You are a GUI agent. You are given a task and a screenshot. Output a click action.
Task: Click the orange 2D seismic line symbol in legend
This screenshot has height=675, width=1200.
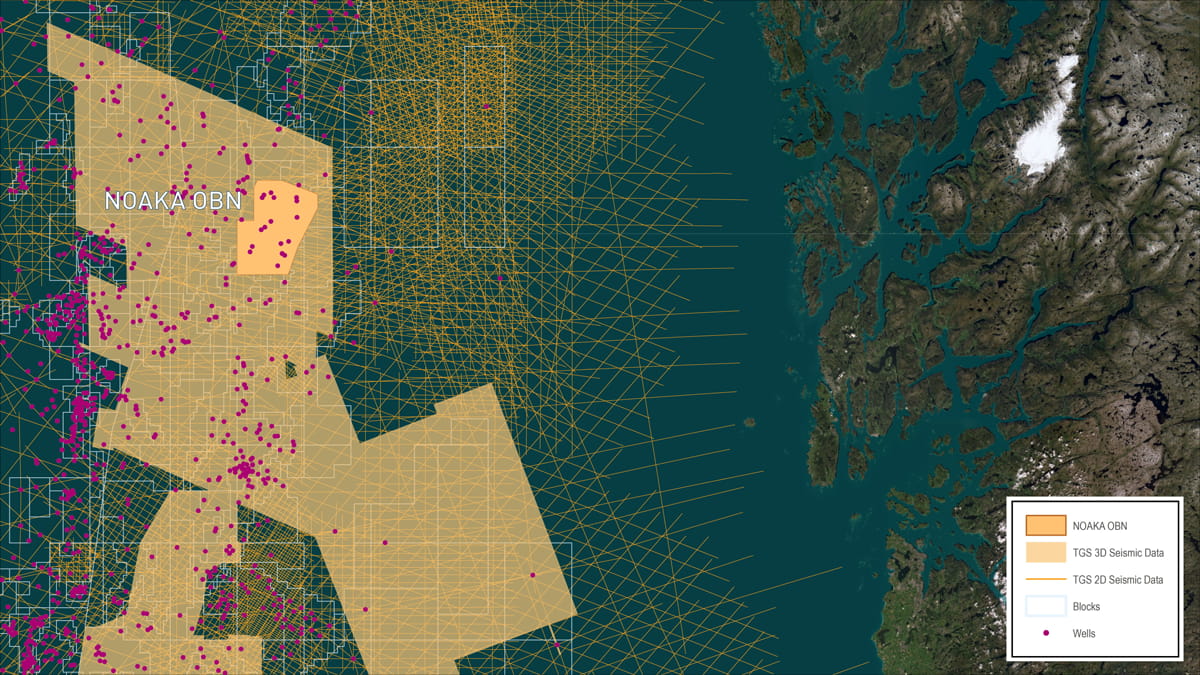1045,579
